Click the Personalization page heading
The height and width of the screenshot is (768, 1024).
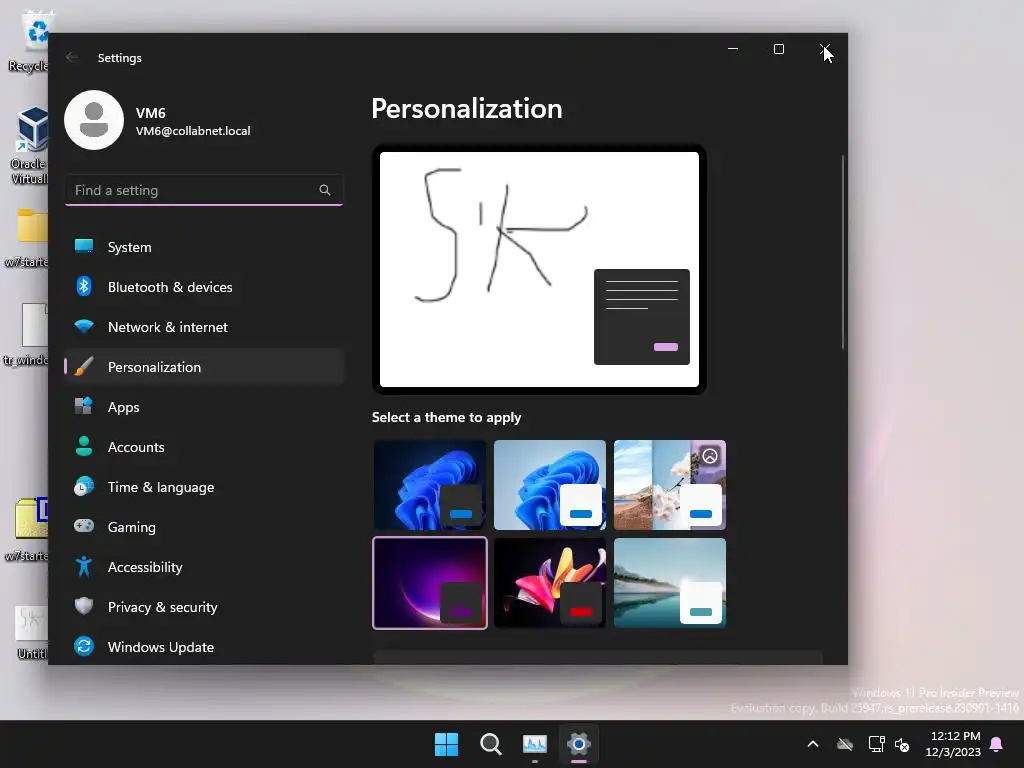(467, 108)
